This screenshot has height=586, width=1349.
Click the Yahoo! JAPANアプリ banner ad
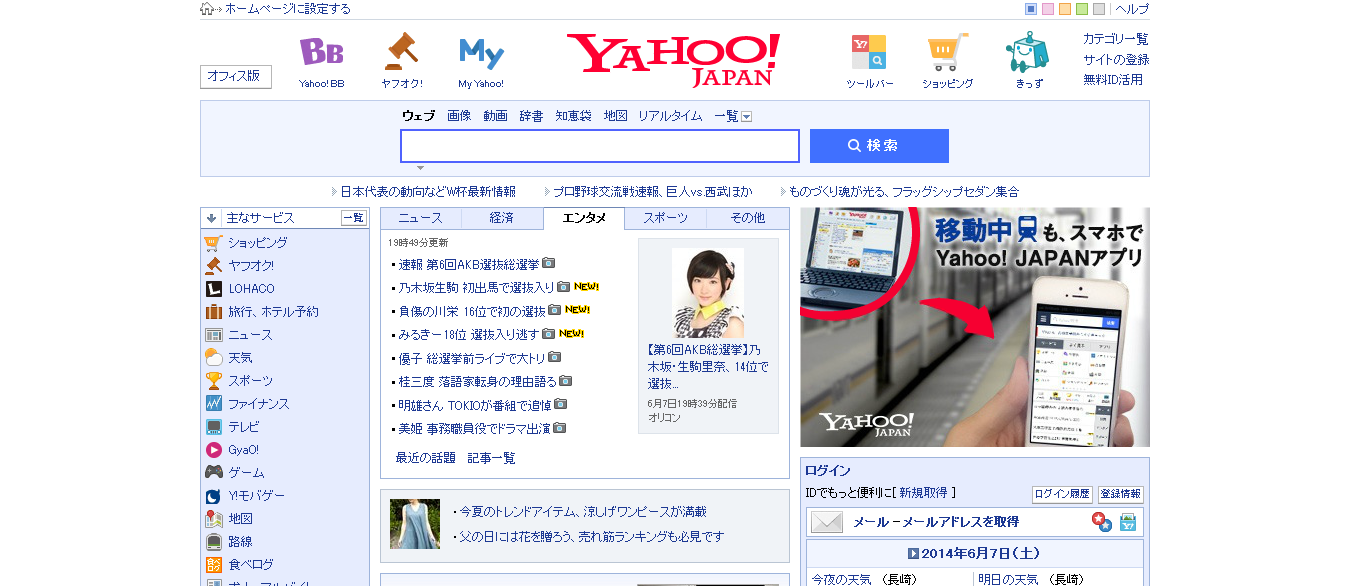(975, 327)
